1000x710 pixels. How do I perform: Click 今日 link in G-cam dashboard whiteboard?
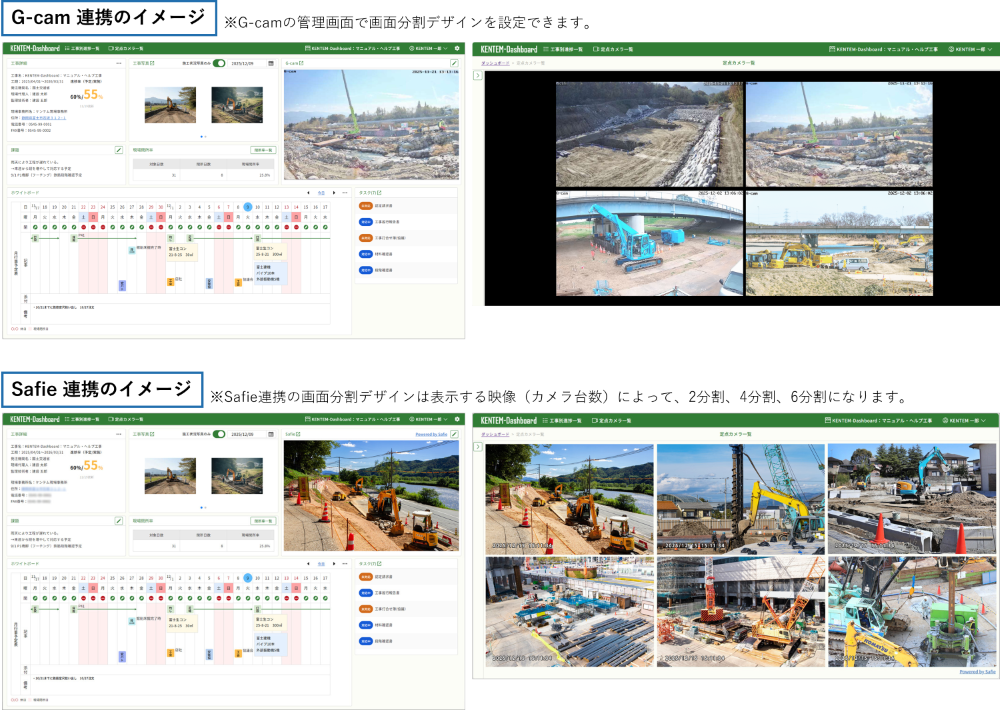[320, 192]
